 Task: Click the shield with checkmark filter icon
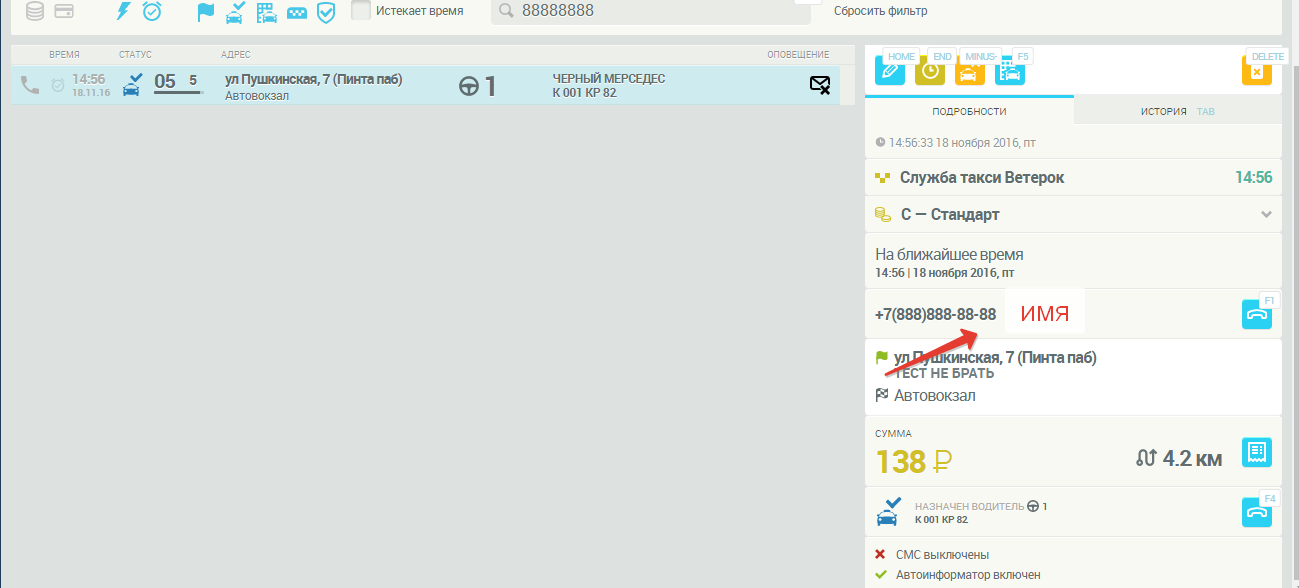pyautogui.click(x=326, y=12)
